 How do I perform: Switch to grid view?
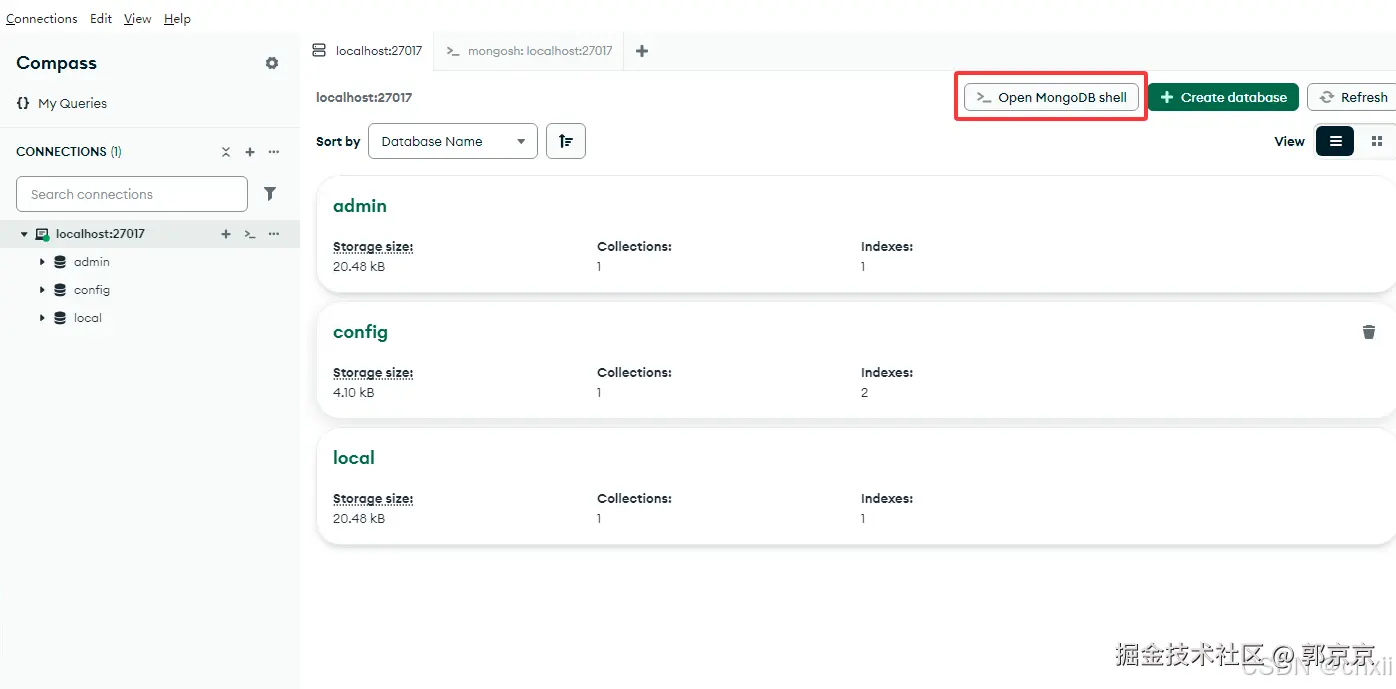pos(1377,141)
